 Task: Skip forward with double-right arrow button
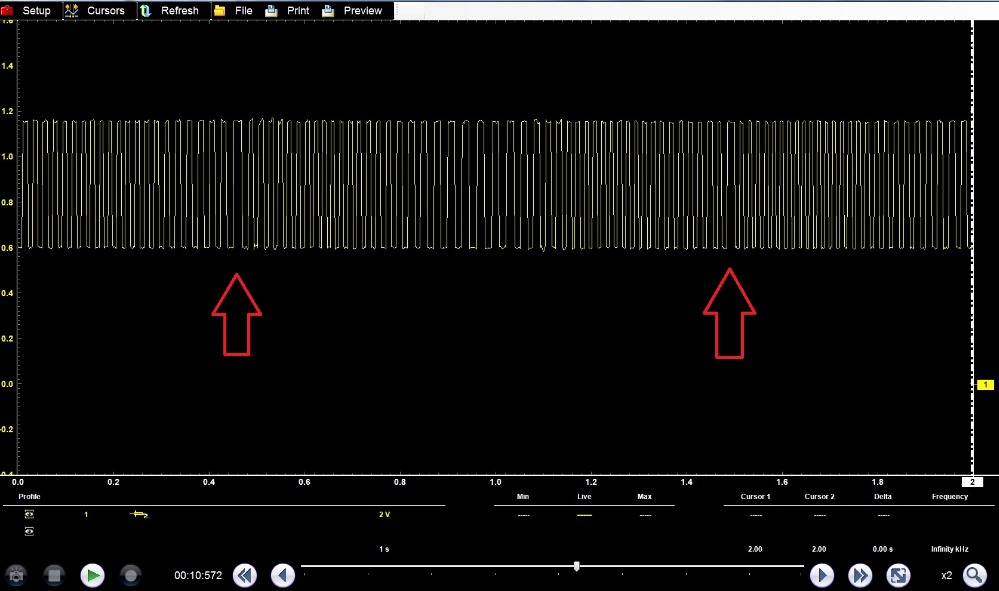pyautogui.click(x=860, y=575)
